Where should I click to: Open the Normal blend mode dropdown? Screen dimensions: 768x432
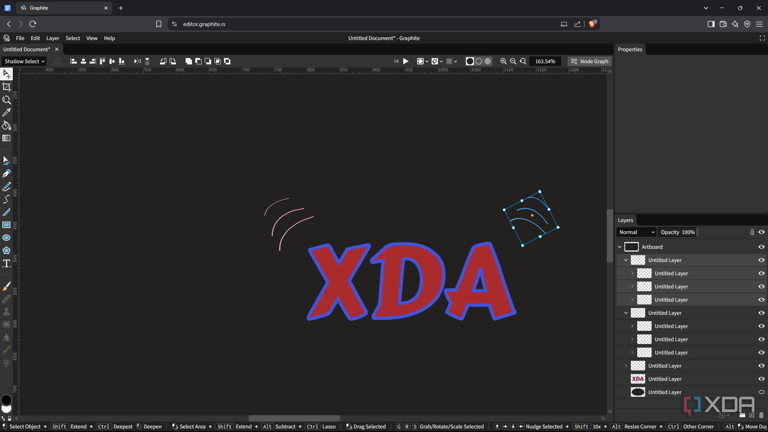(636, 232)
